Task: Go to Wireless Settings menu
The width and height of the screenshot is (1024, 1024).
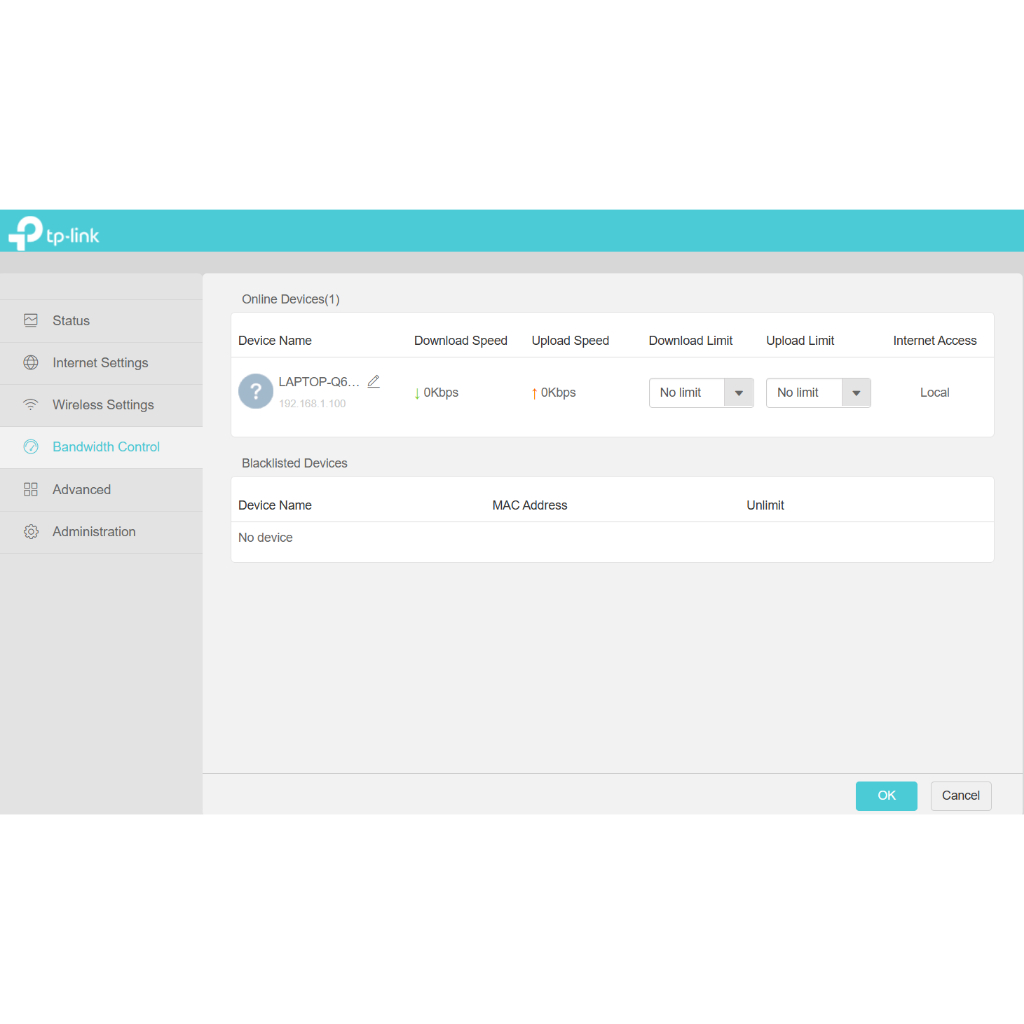Action: coord(103,405)
